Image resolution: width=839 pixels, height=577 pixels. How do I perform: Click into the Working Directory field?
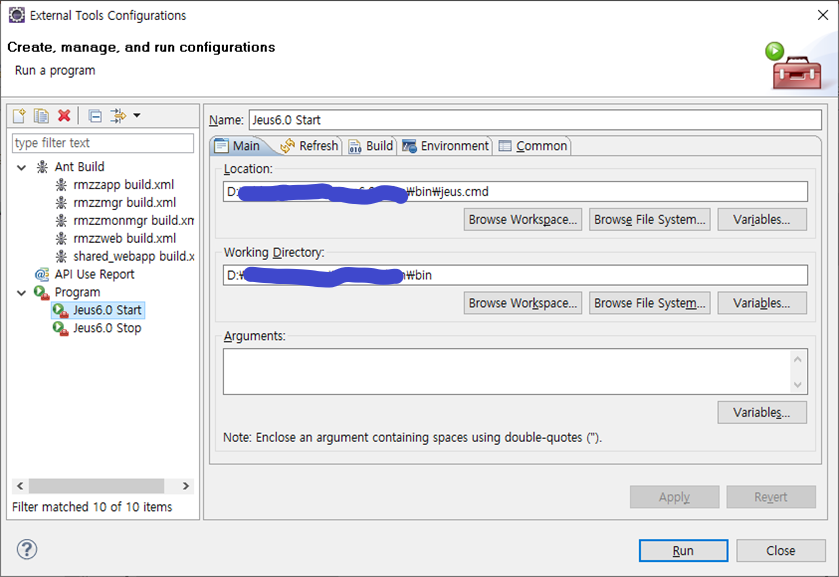(515, 275)
